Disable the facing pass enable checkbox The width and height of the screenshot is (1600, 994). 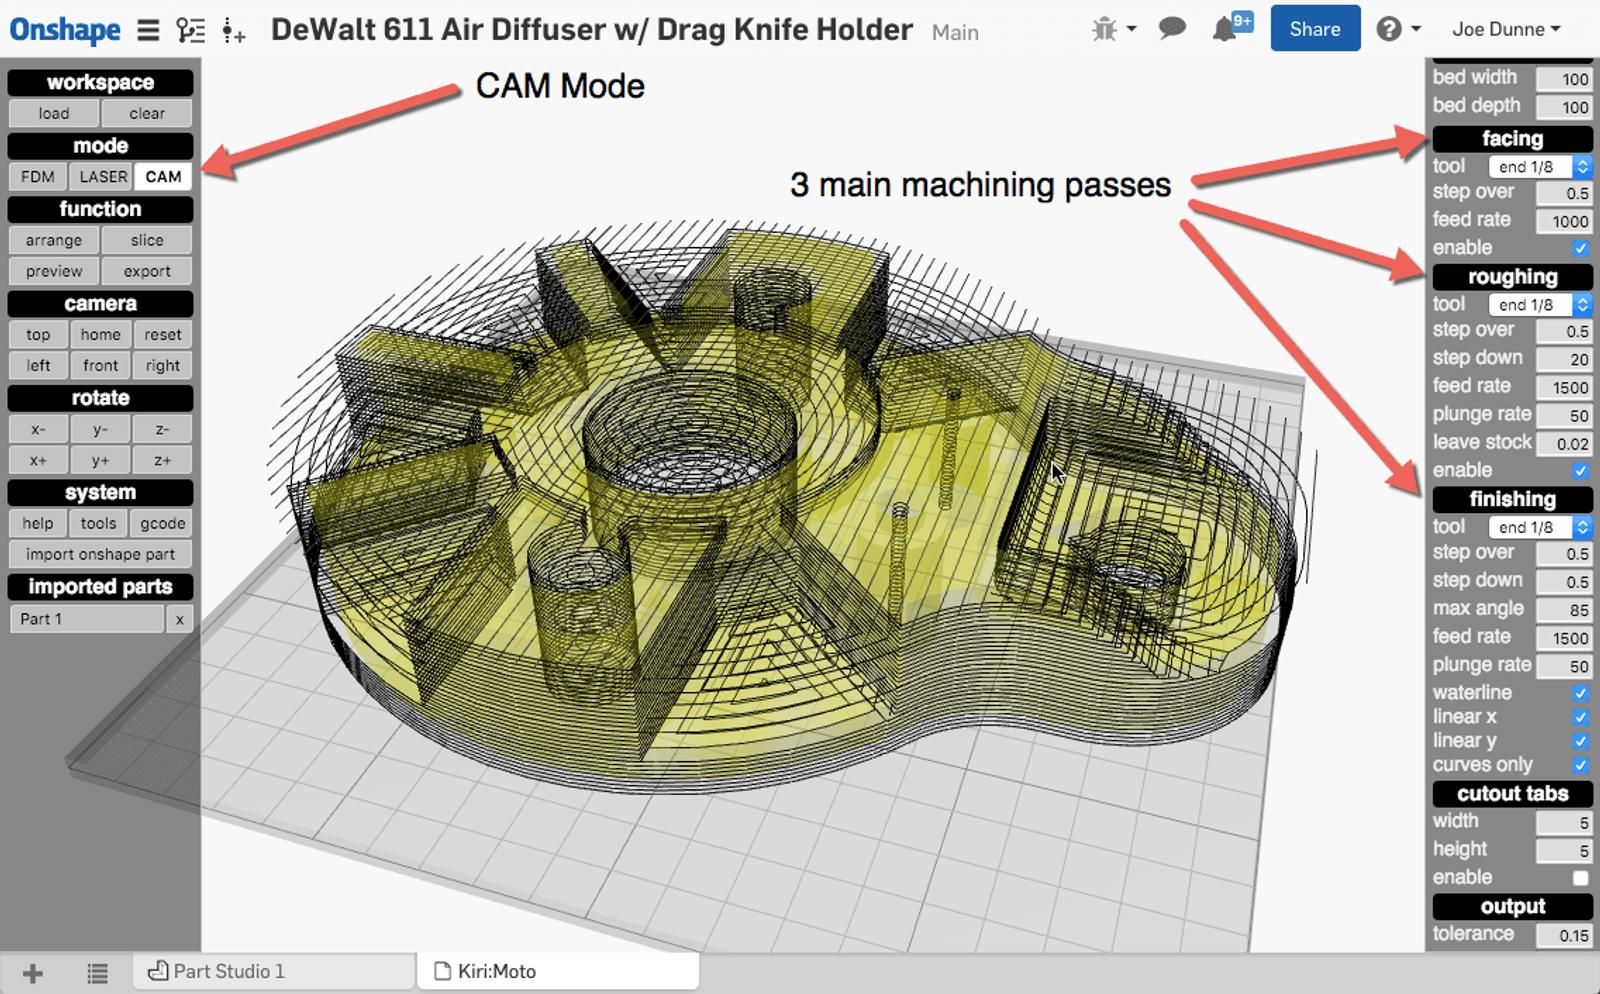tap(1580, 248)
